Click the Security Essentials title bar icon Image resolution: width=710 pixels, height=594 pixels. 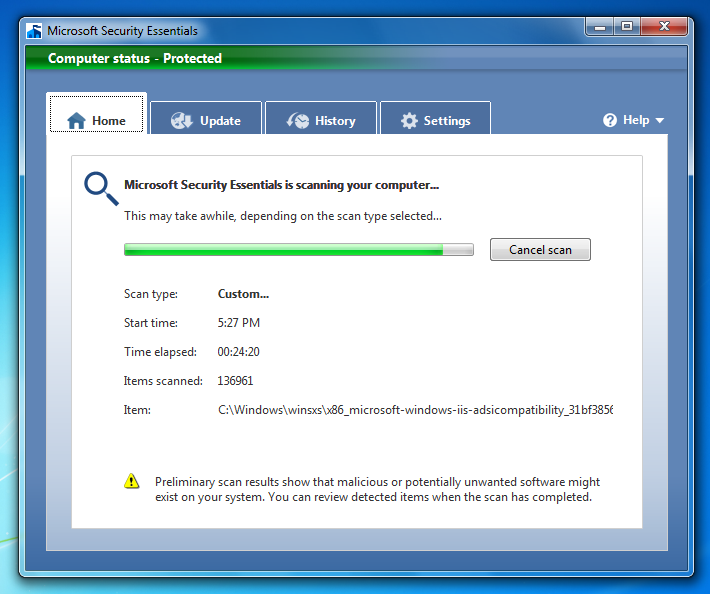pos(34,31)
